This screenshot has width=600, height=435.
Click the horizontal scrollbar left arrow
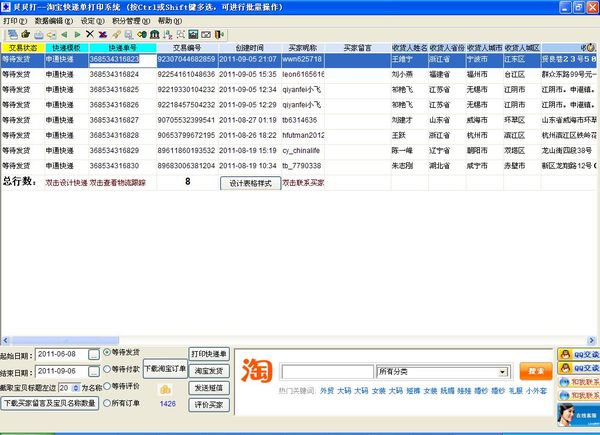point(5,340)
